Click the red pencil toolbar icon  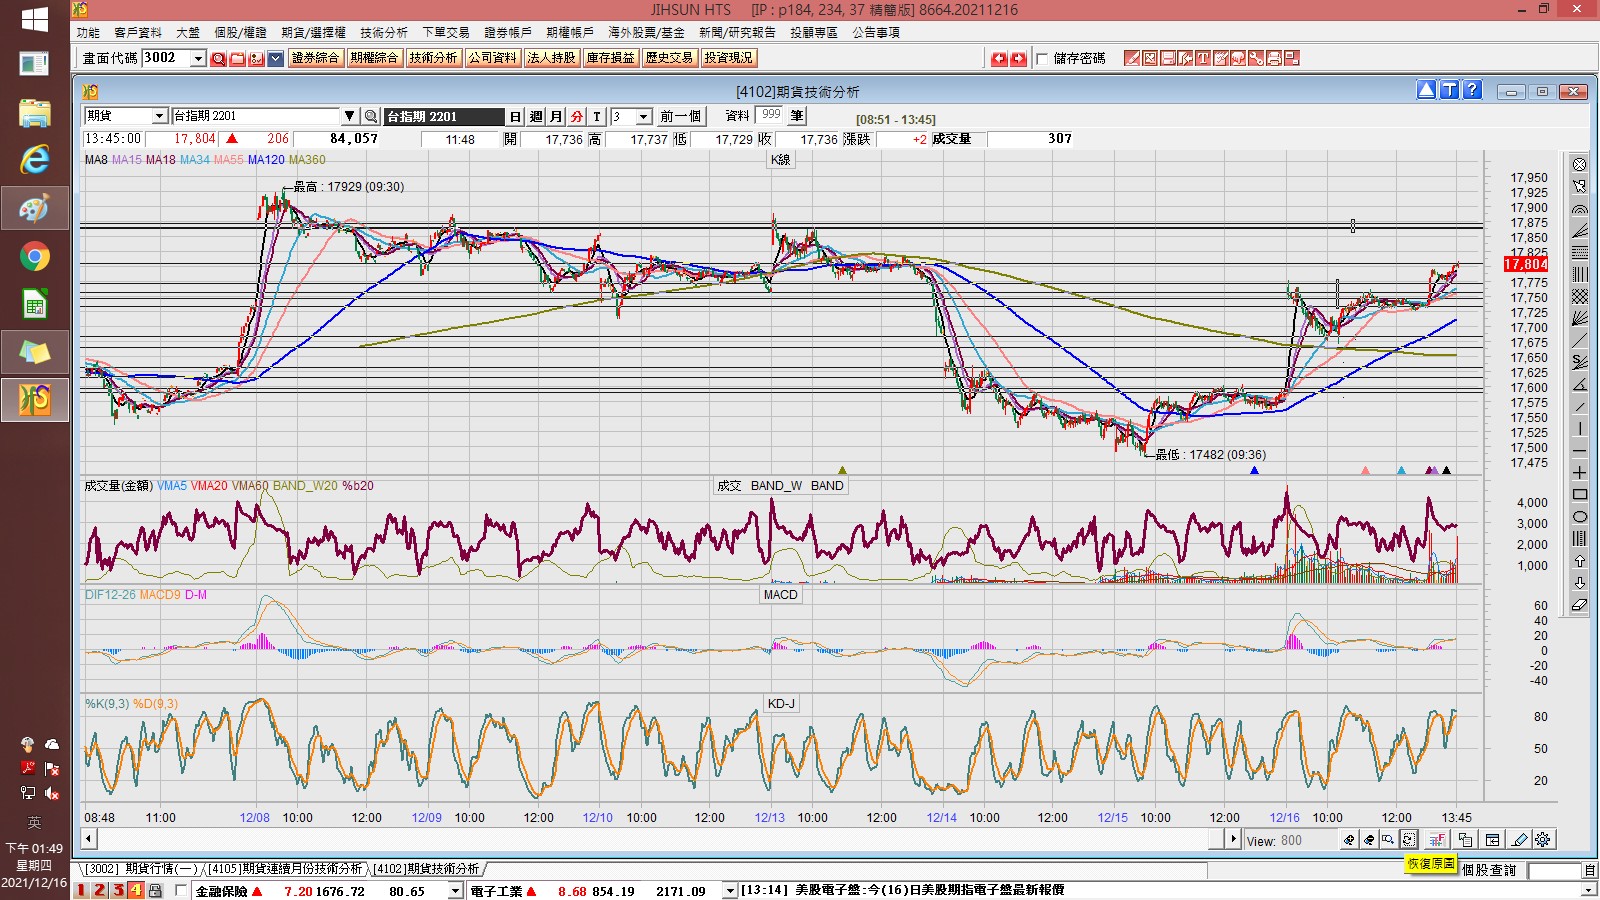point(1132,58)
